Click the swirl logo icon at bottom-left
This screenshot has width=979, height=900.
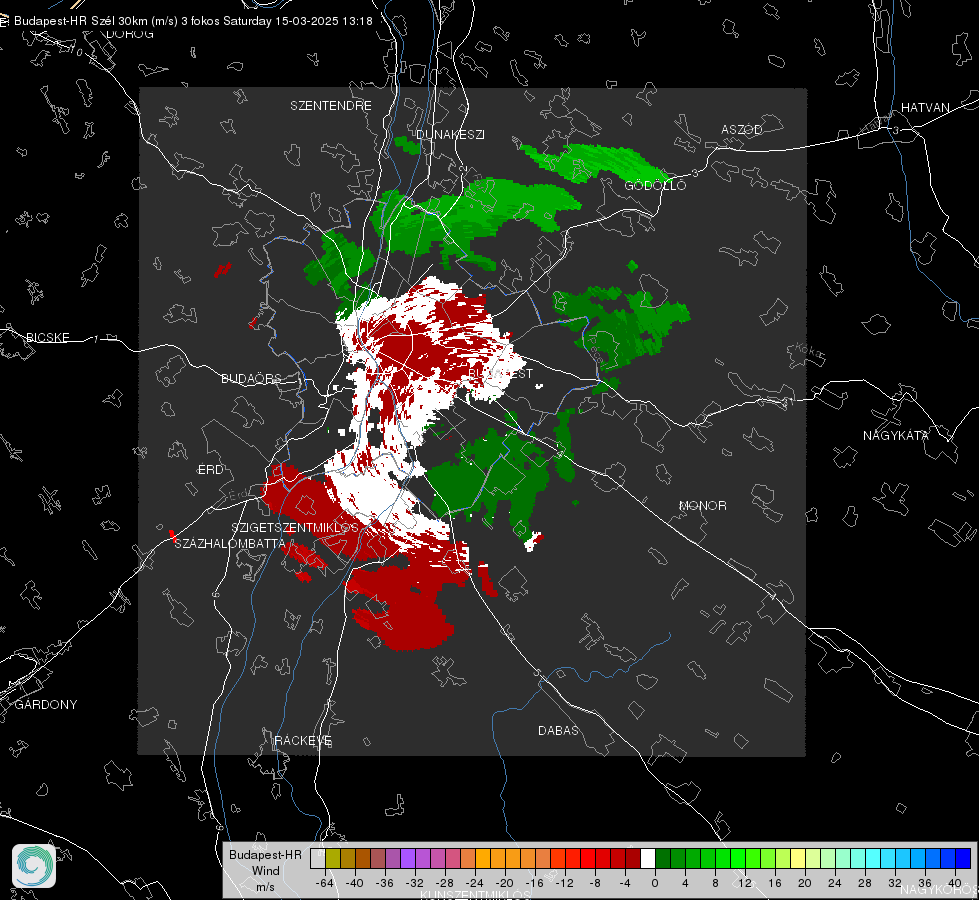coord(34,866)
